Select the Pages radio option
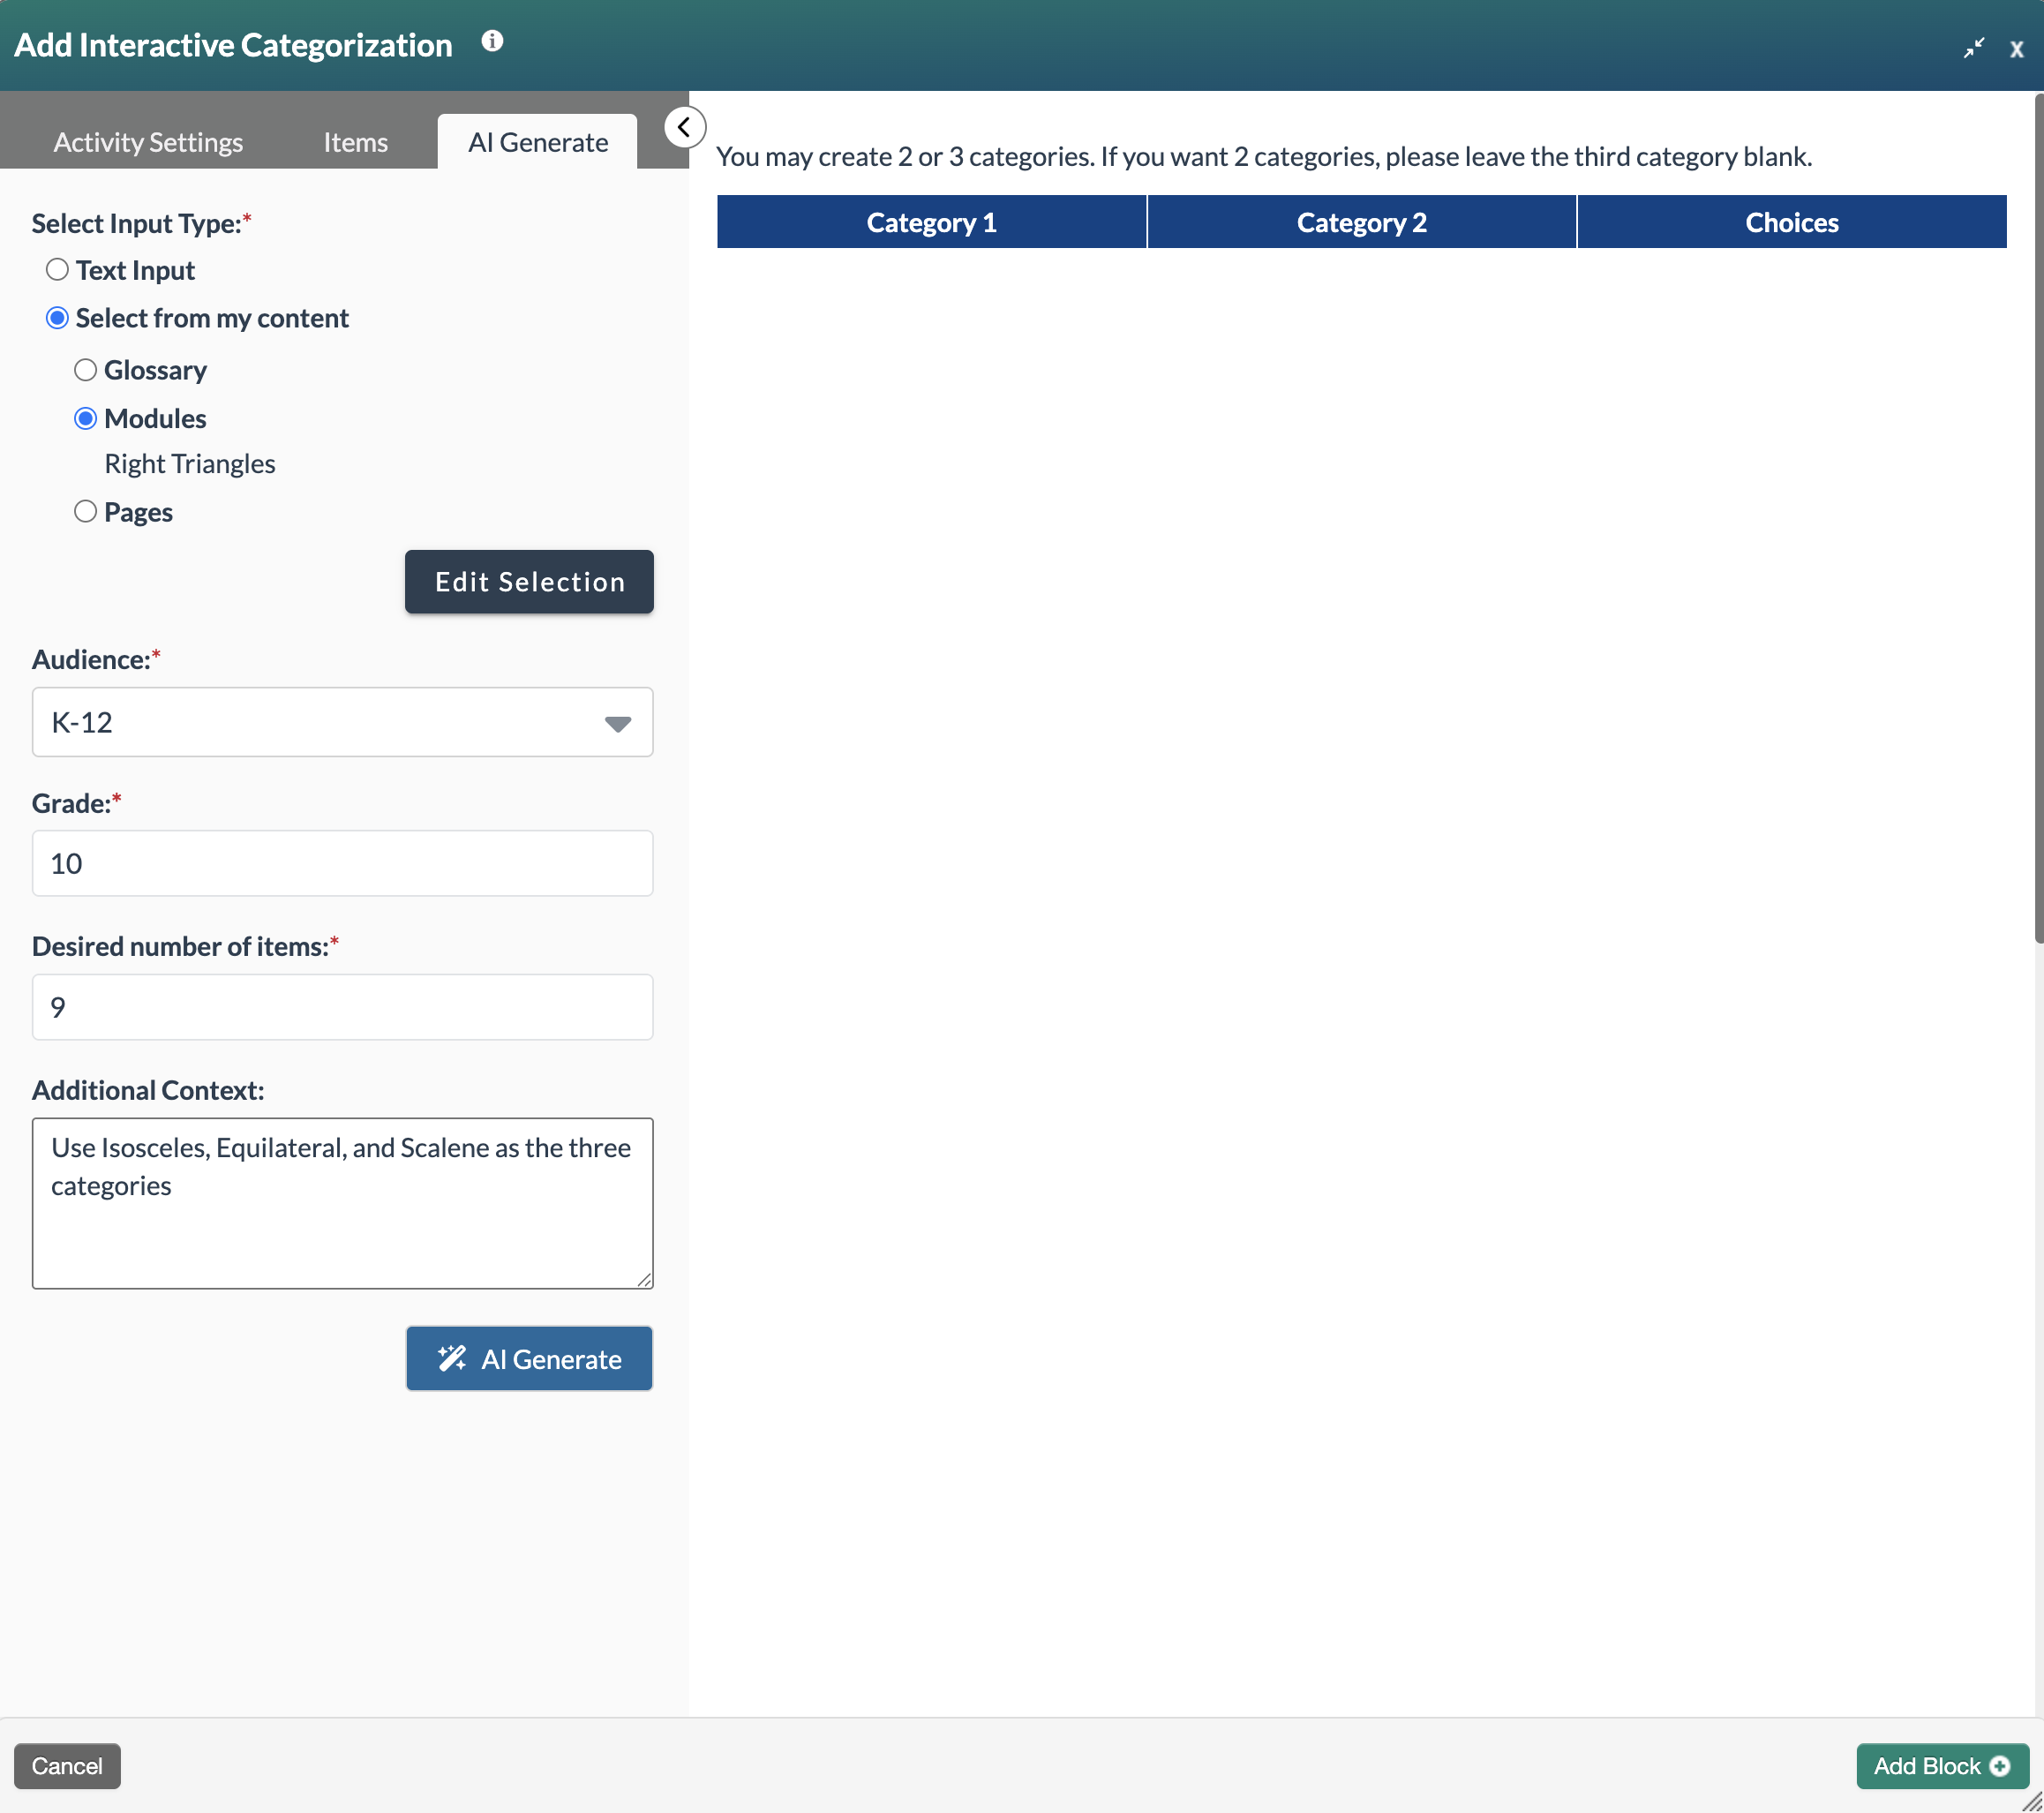This screenshot has height=1813, width=2044. pyautogui.click(x=86, y=511)
